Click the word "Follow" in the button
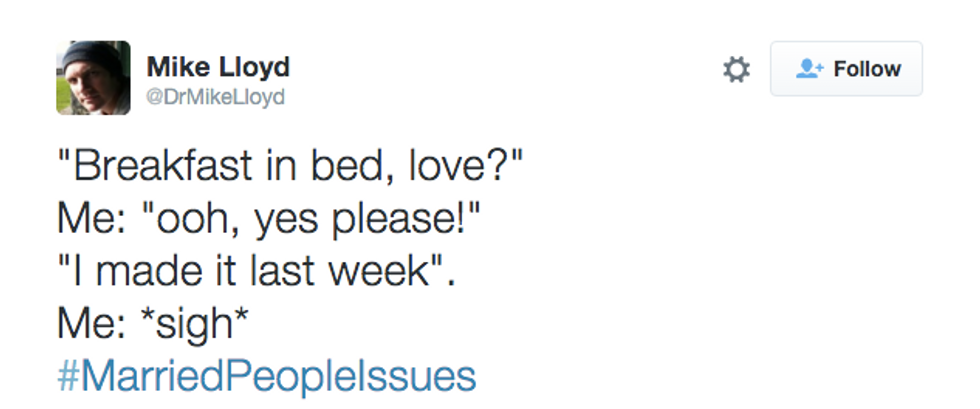This screenshot has height=409, width=980. pos(867,69)
